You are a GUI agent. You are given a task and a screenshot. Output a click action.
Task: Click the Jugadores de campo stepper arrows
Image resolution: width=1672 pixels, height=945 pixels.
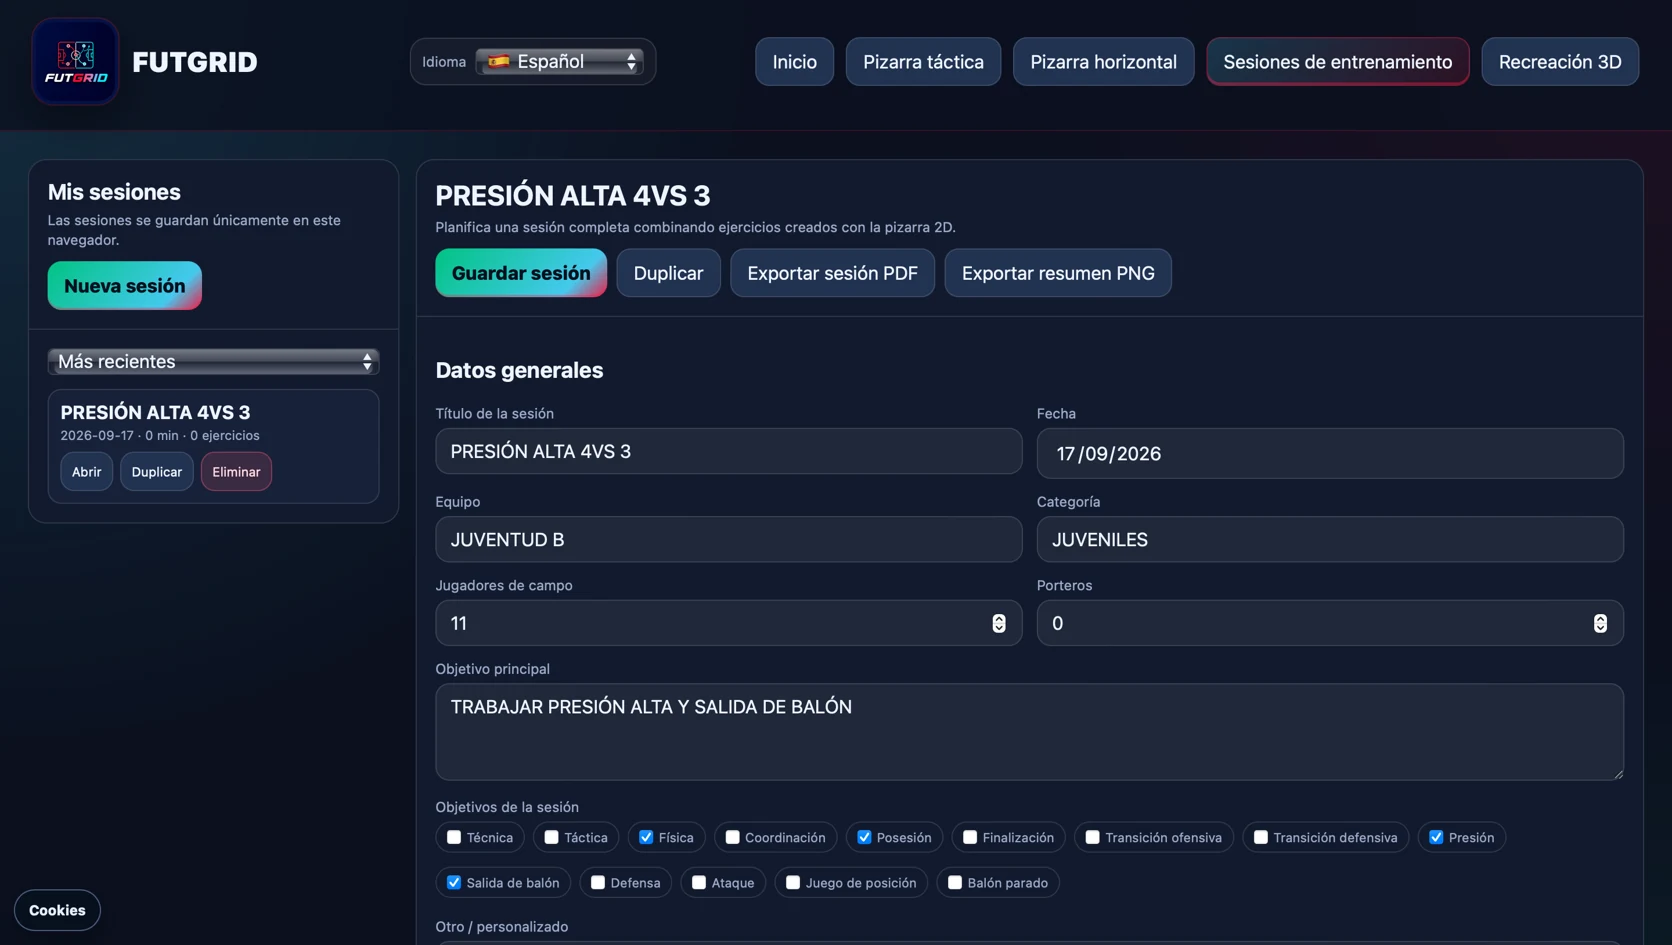click(x=999, y=624)
